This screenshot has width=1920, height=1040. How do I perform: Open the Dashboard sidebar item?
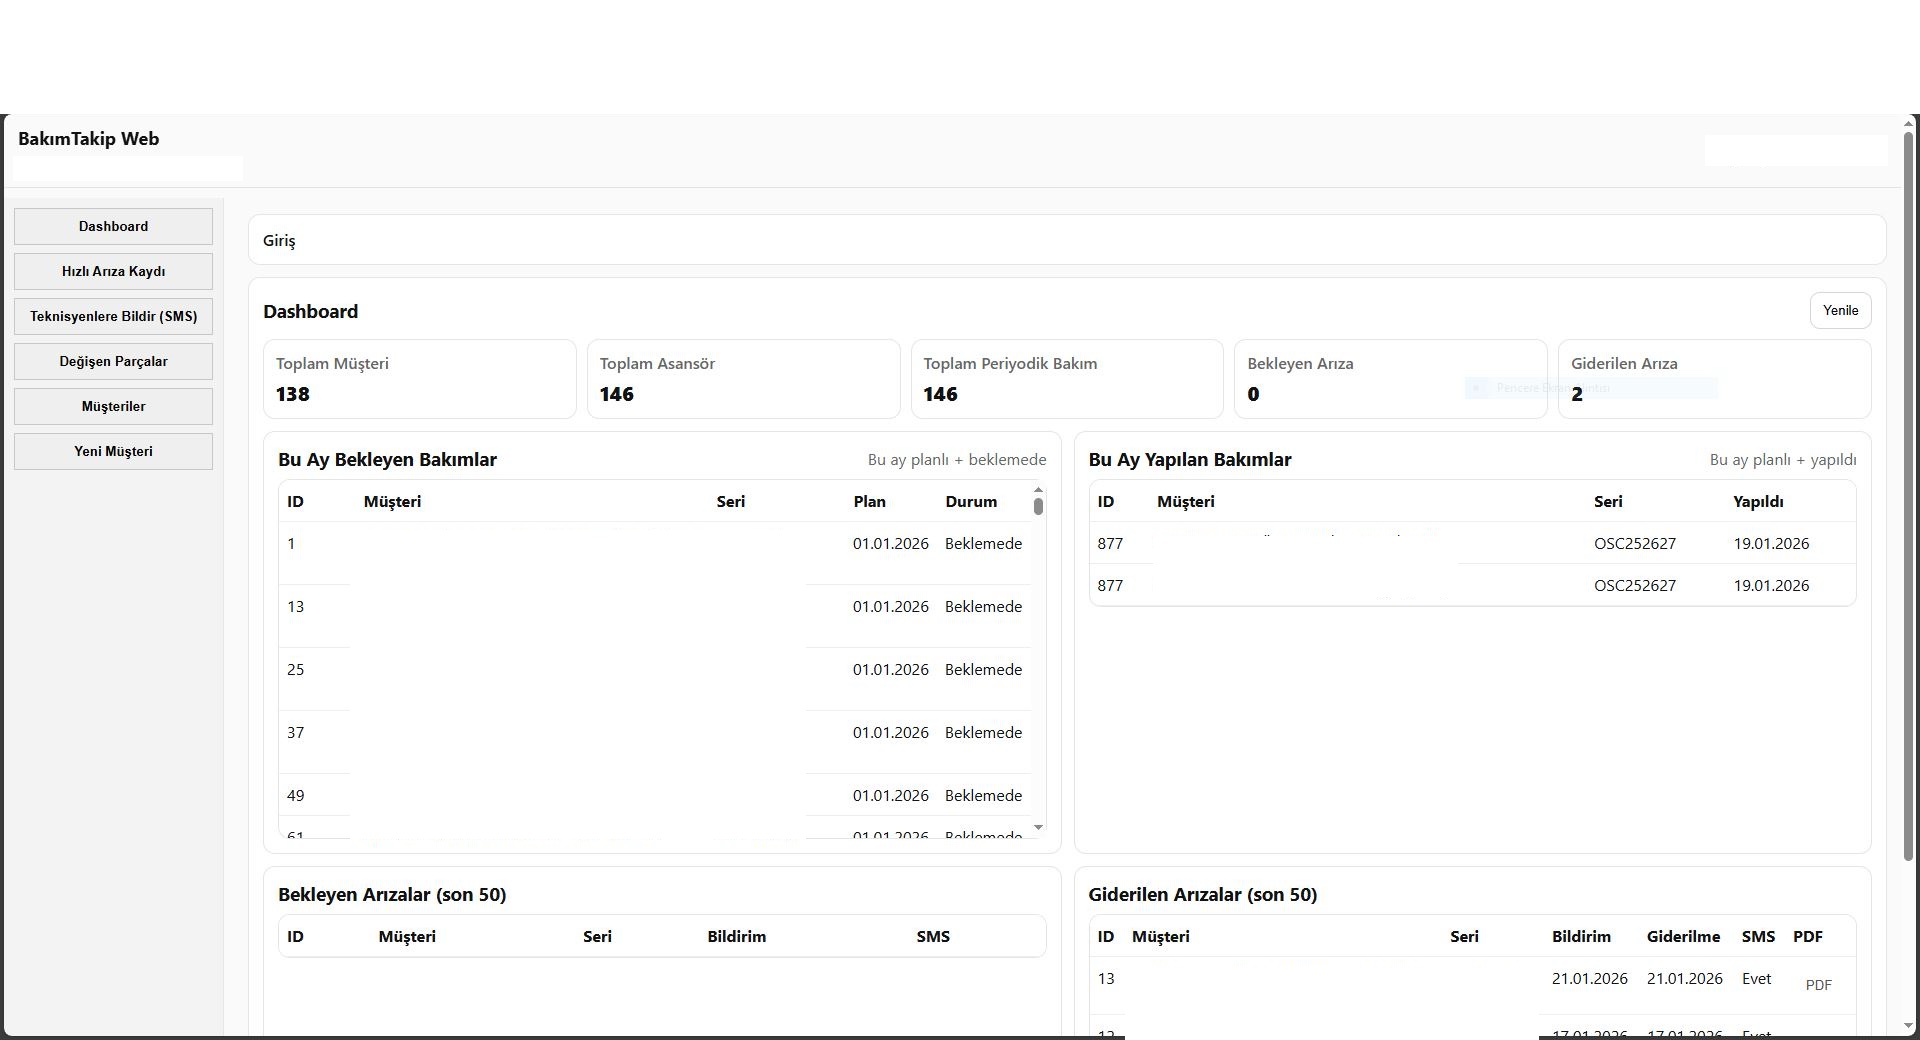coord(113,226)
